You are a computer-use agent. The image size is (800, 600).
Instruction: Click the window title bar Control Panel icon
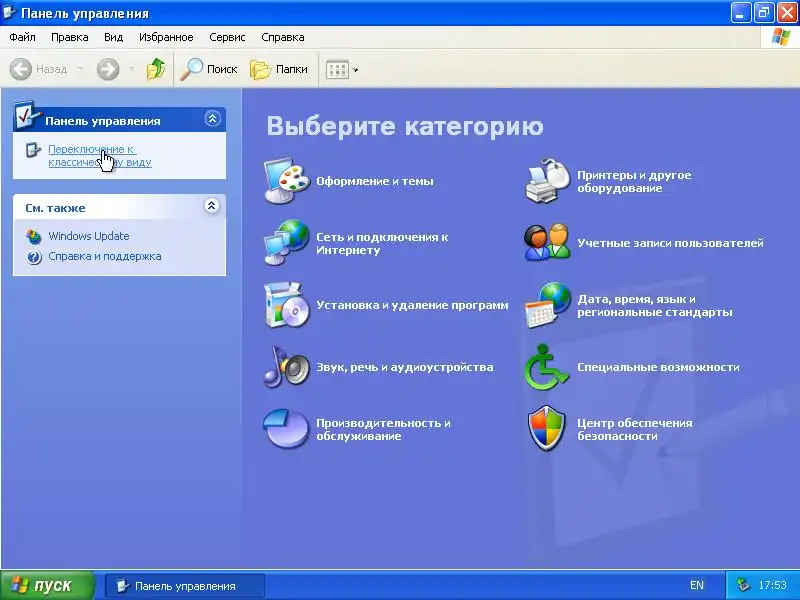point(9,12)
